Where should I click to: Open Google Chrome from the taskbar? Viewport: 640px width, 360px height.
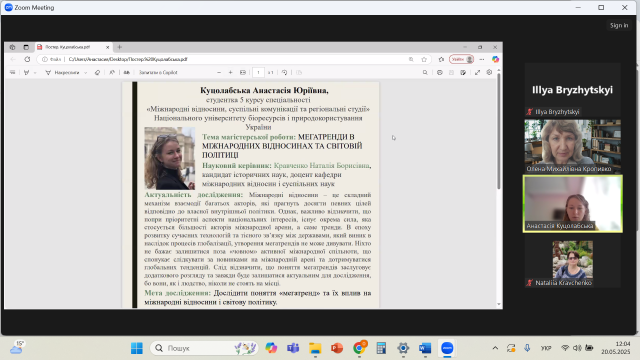click(x=359, y=348)
